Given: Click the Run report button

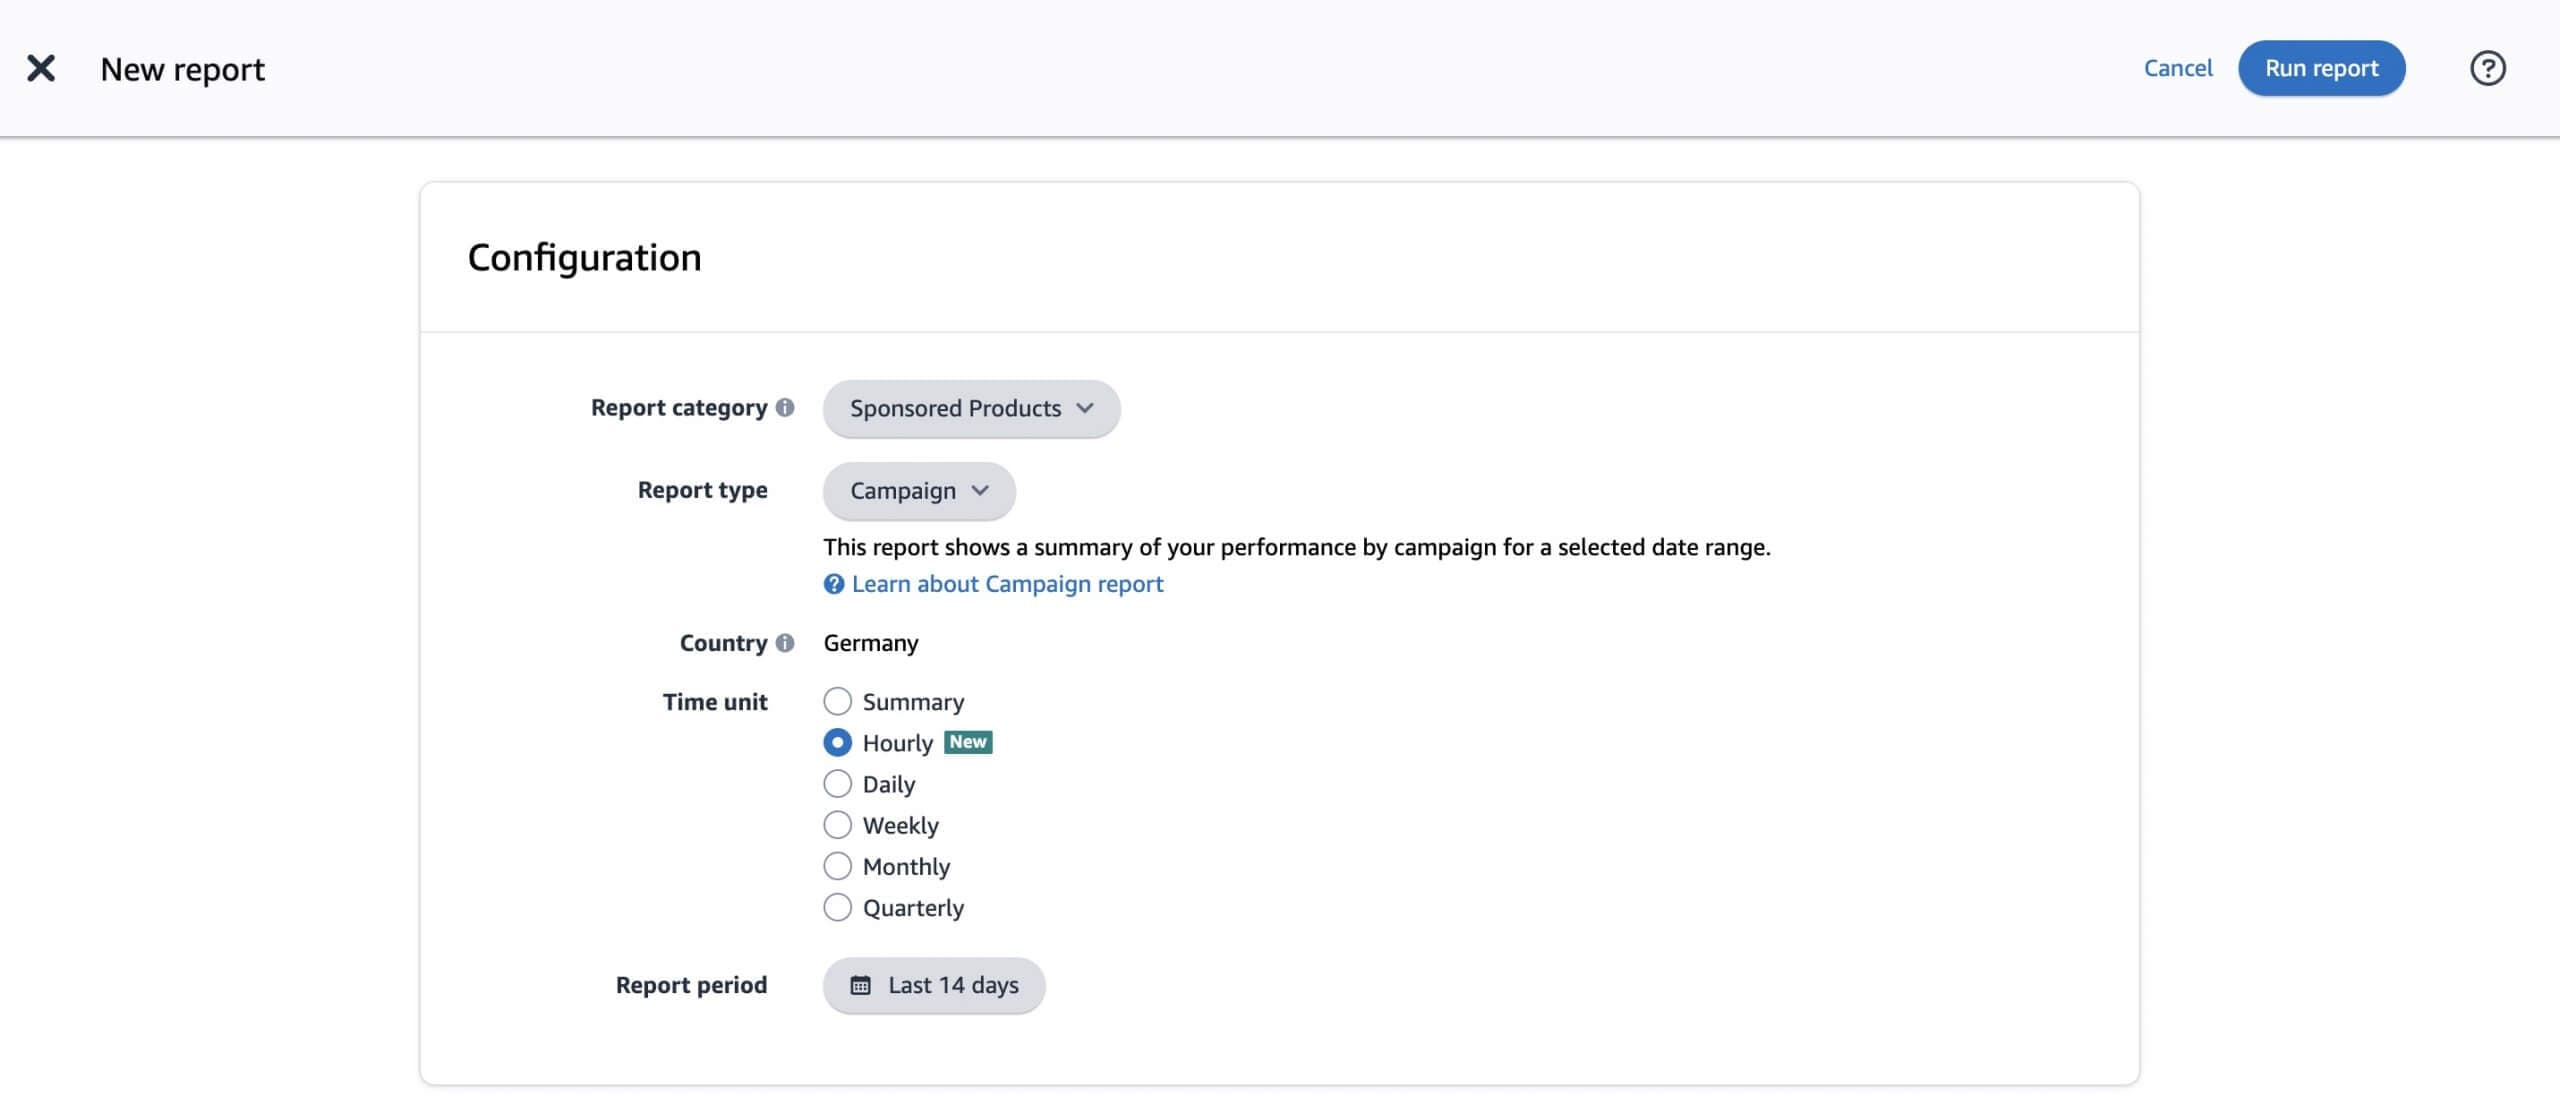Looking at the screenshot, I should point(2320,68).
